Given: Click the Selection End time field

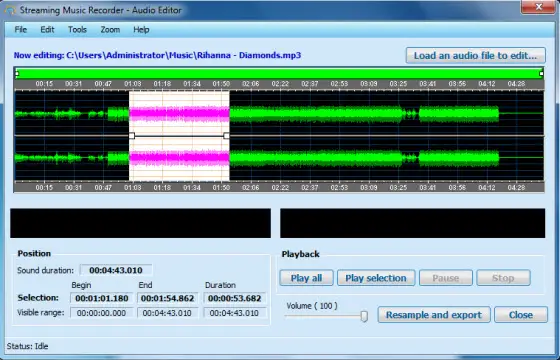Looking at the screenshot, I should click(168, 298).
